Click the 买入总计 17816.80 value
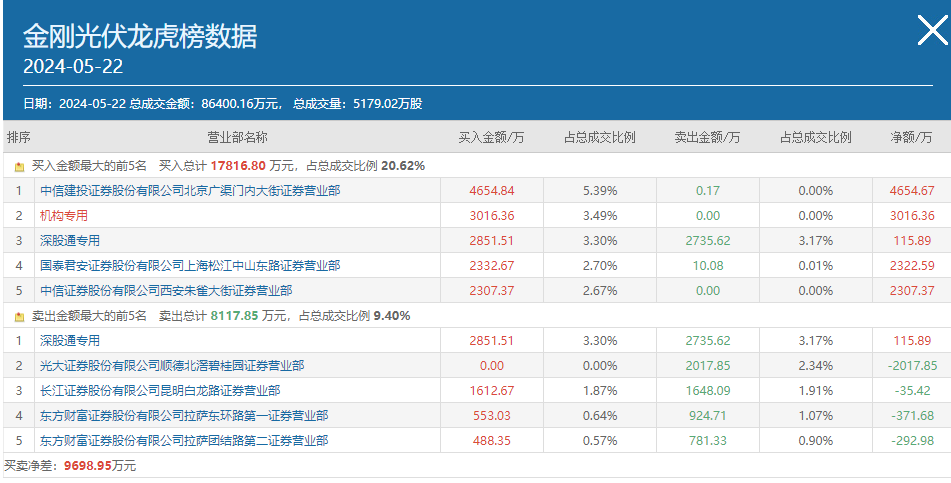The height and width of the screenshot is (483, 951). pos(238,166)
